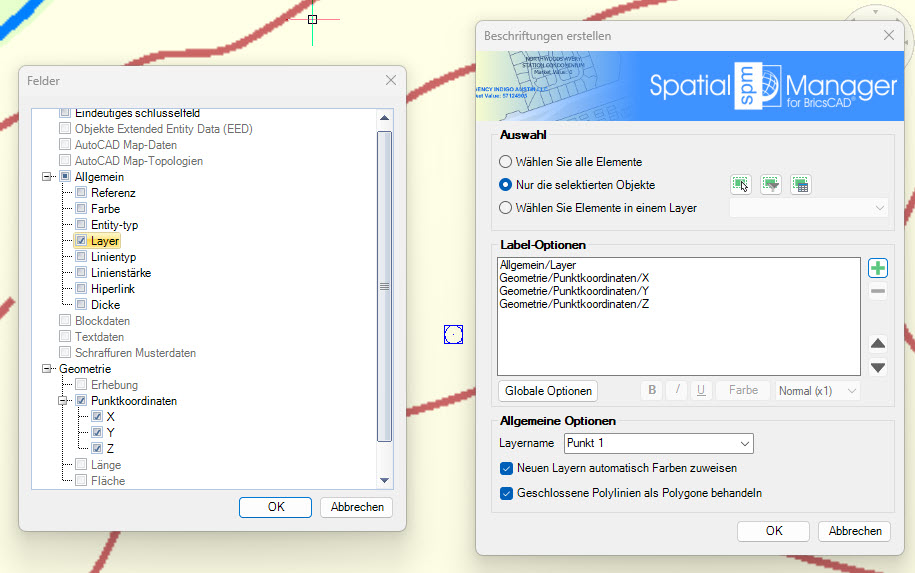
Task: Add a new label field with green plus
Action: (877, 268)
